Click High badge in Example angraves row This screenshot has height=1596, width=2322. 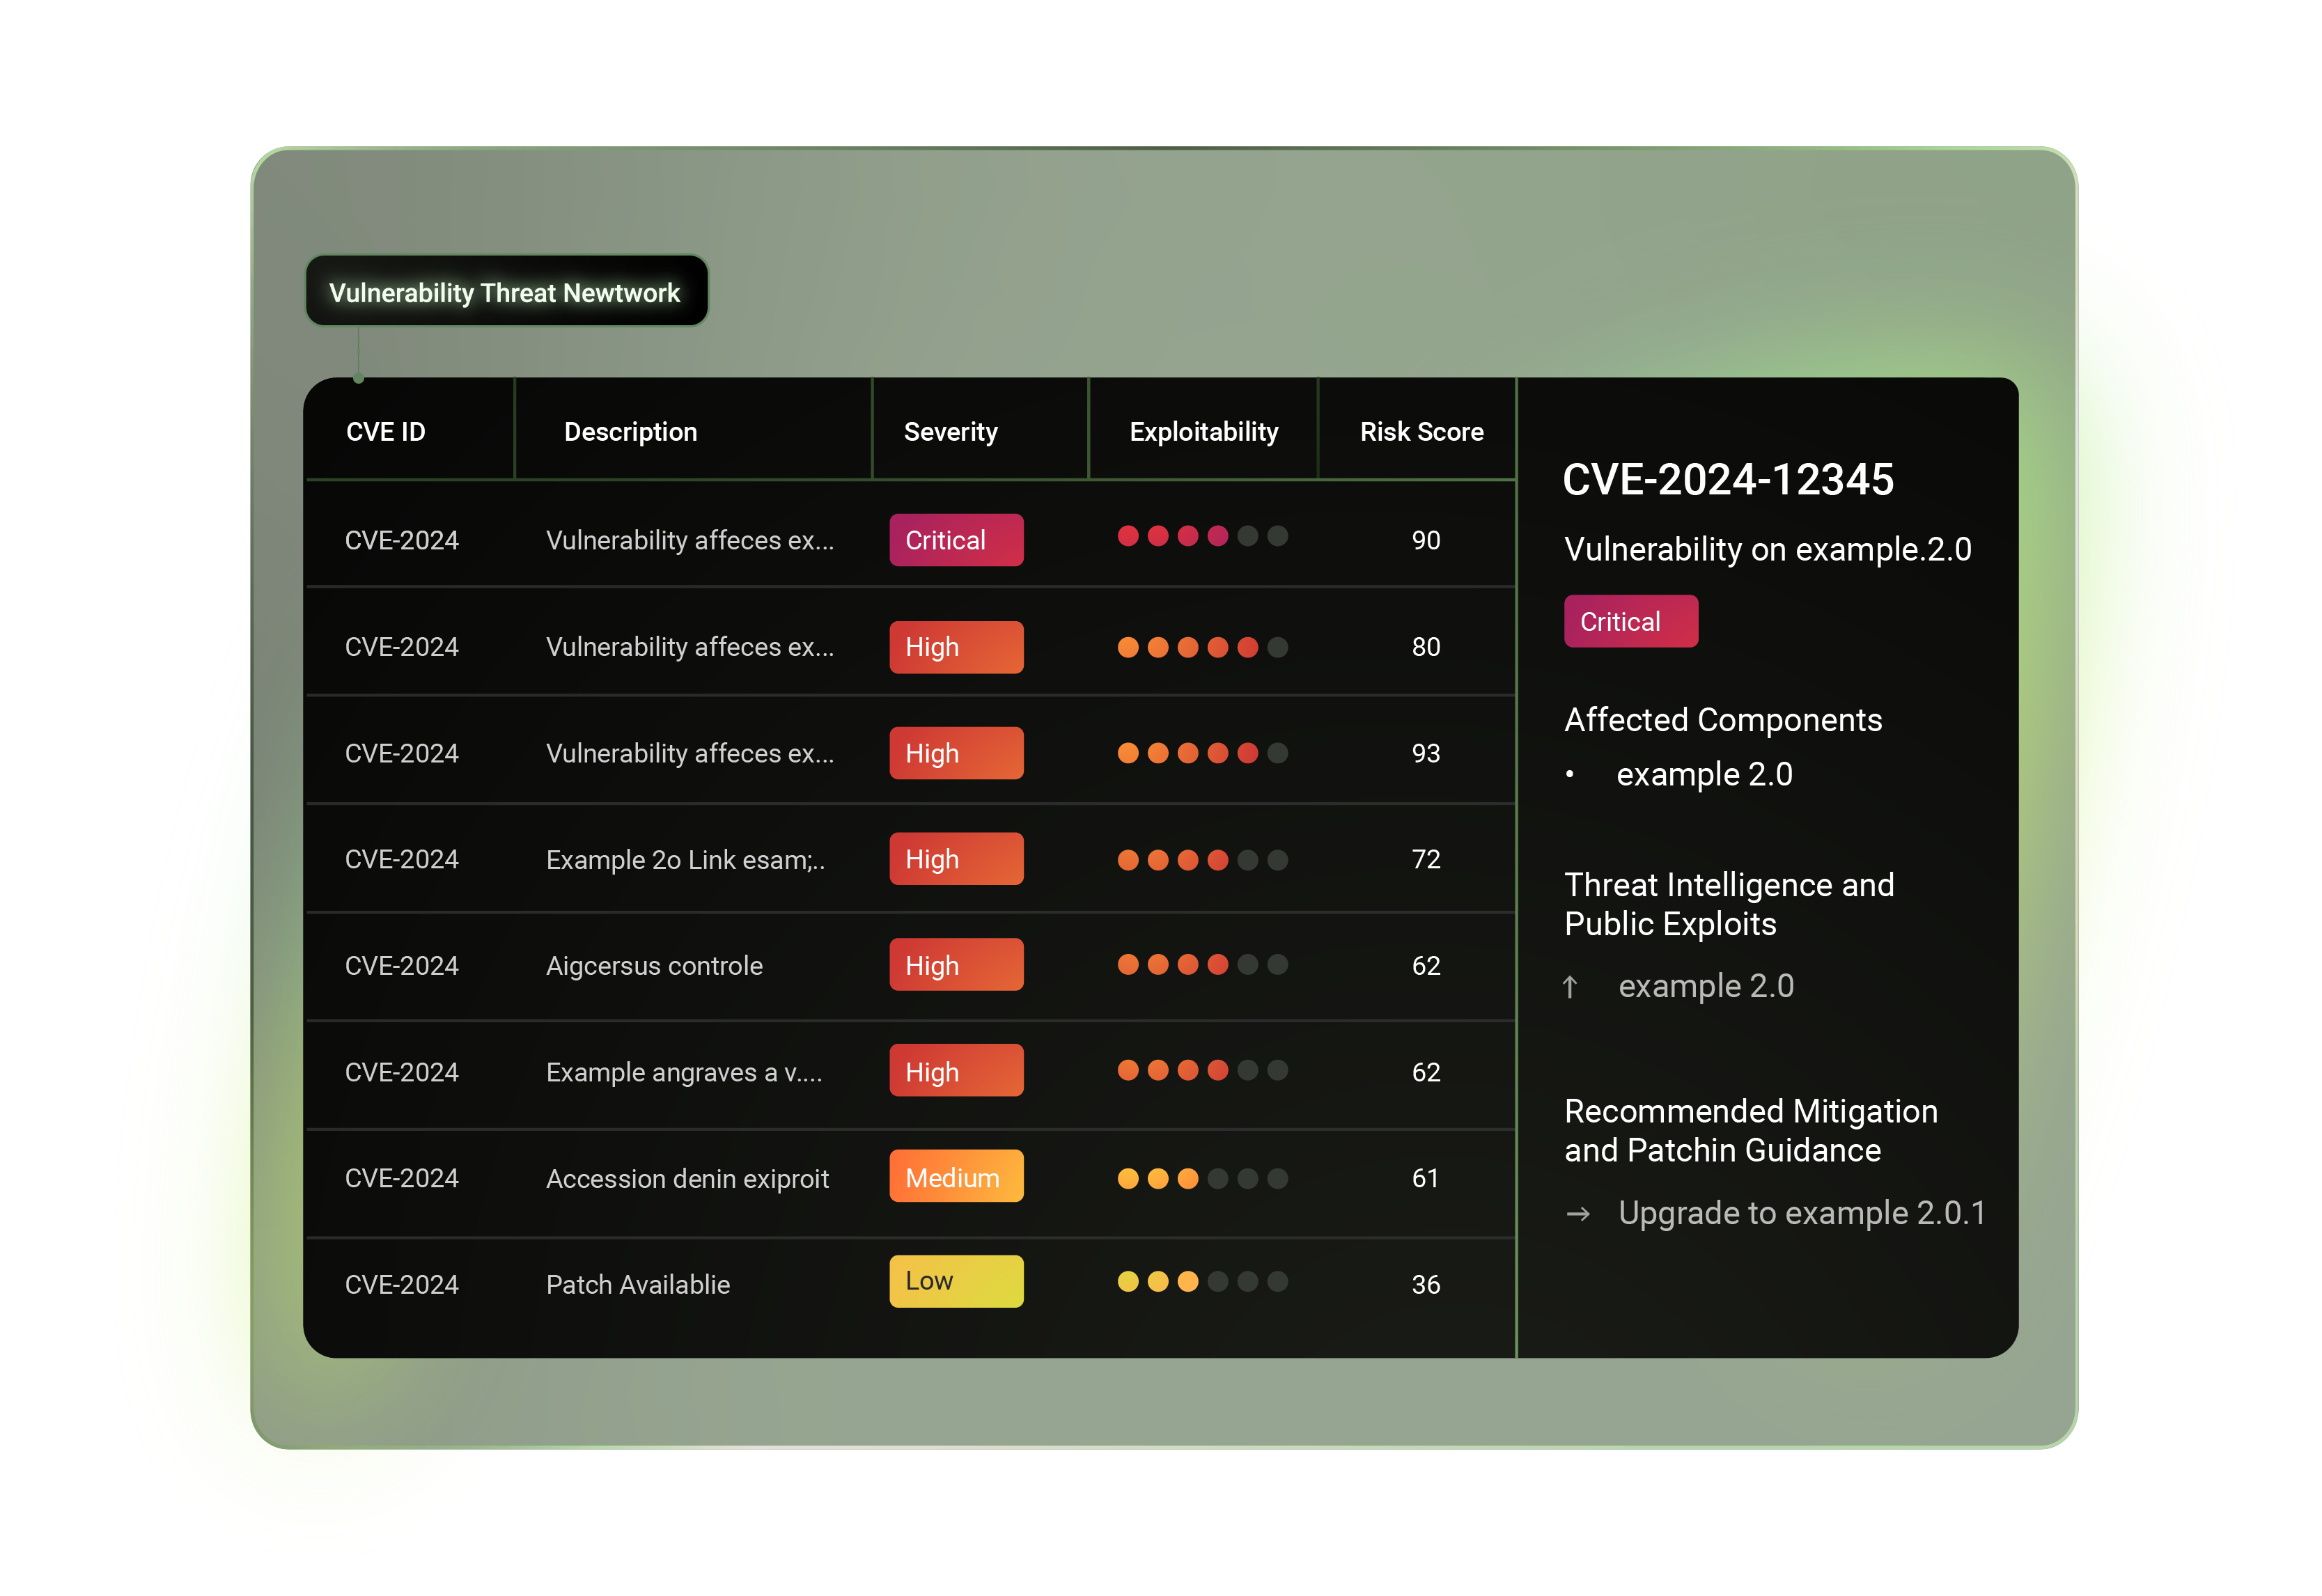pyautogui.click(x=956, y=1071)
